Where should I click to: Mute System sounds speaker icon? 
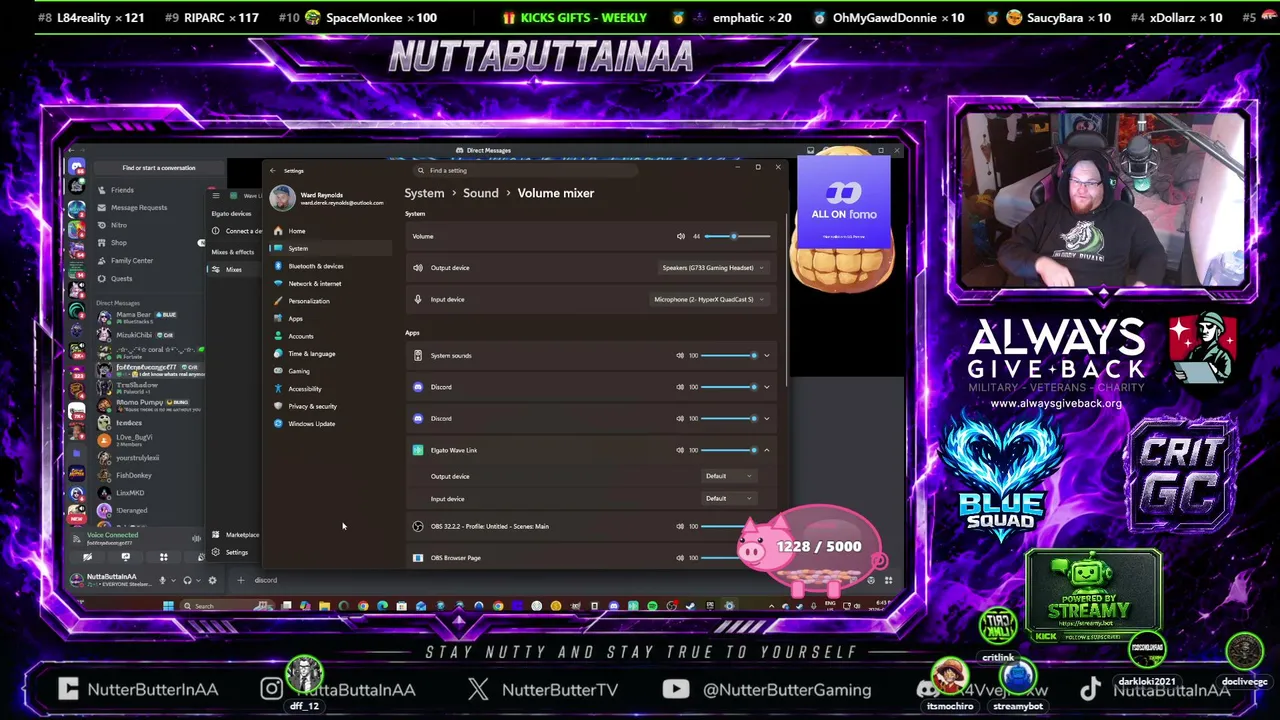(680, 355)
